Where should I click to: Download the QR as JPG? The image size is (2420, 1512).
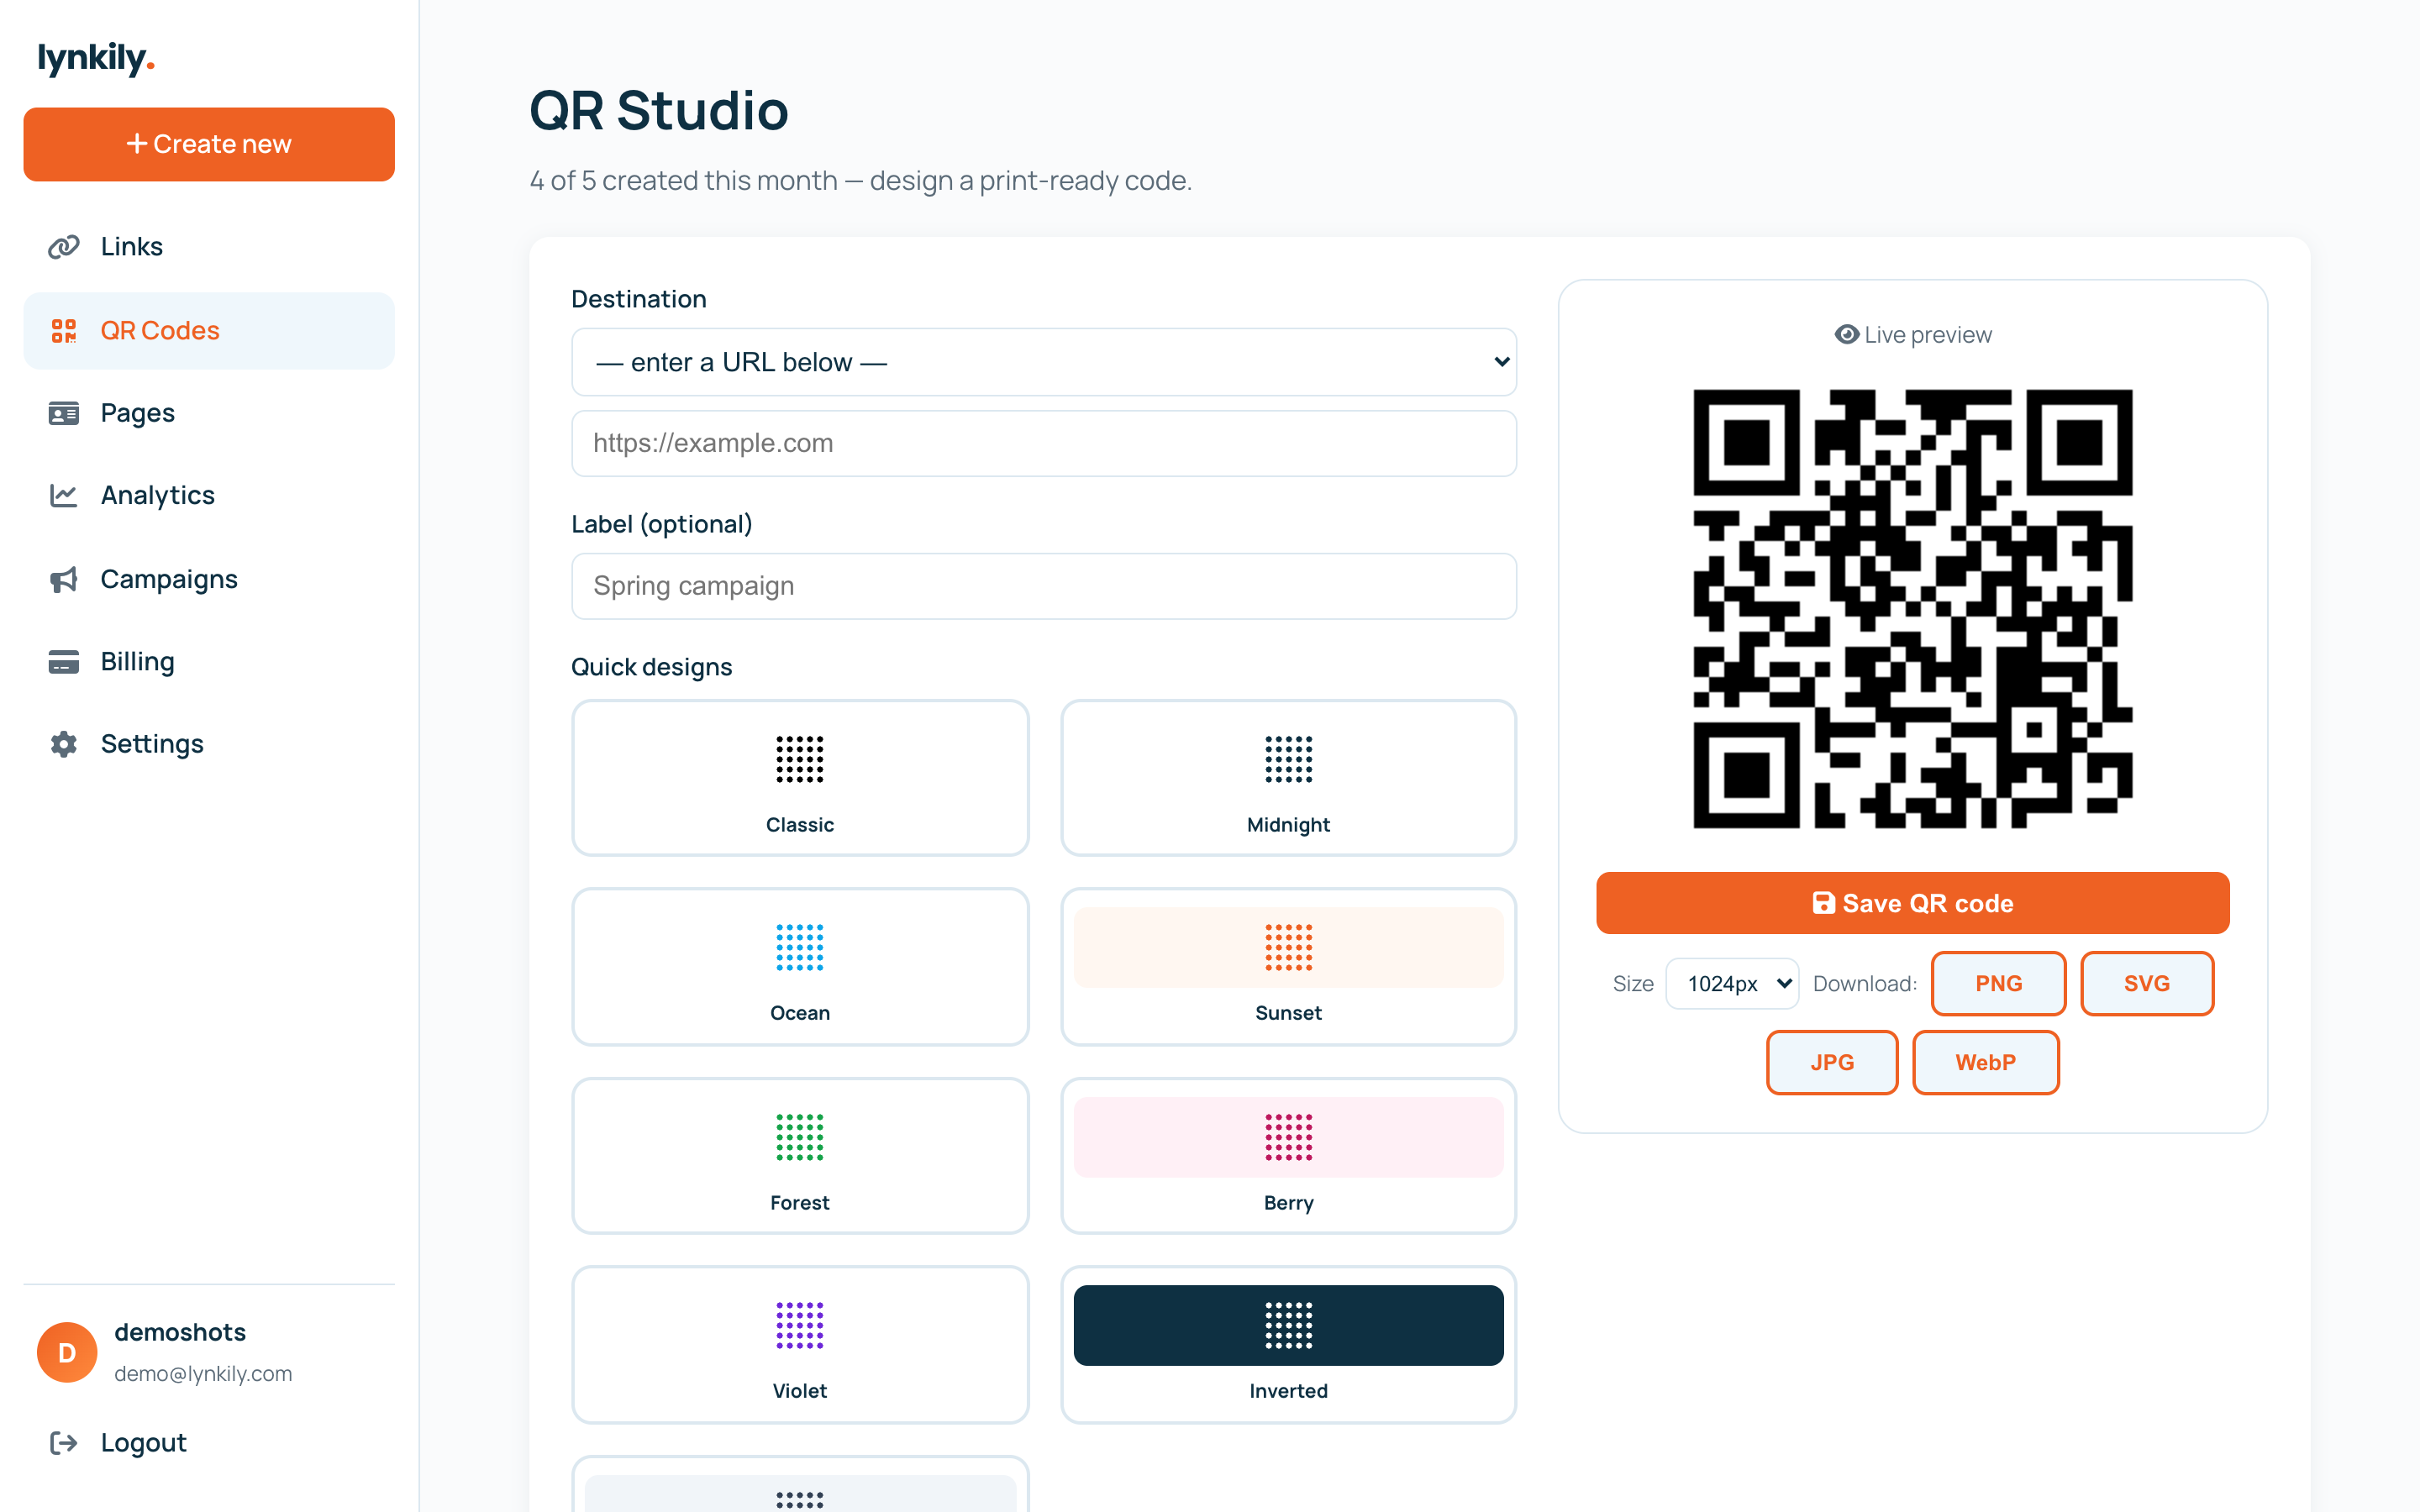(1832, 1062)
